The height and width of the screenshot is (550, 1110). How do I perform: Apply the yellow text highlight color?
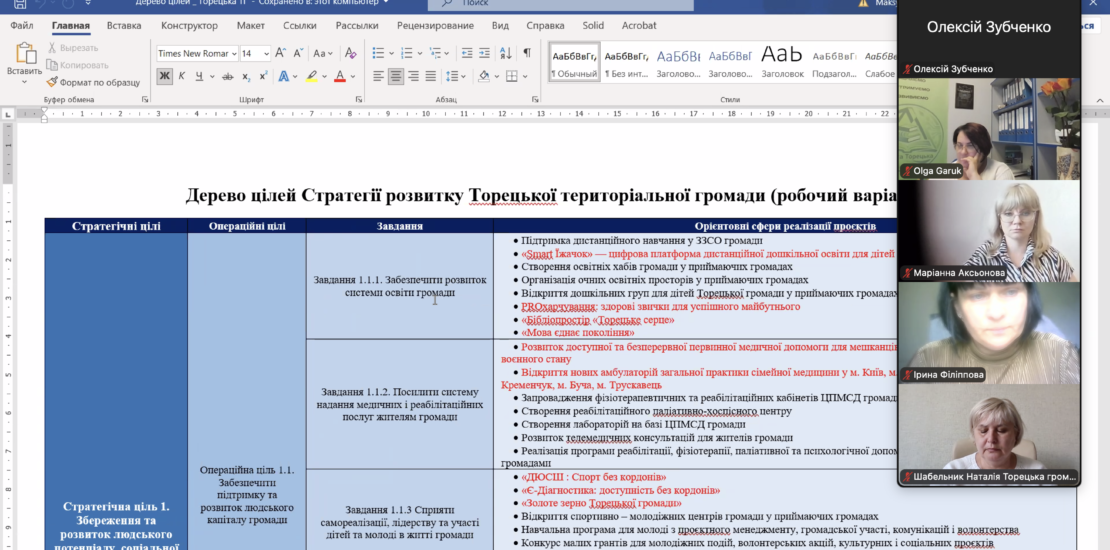coord(311,76)
